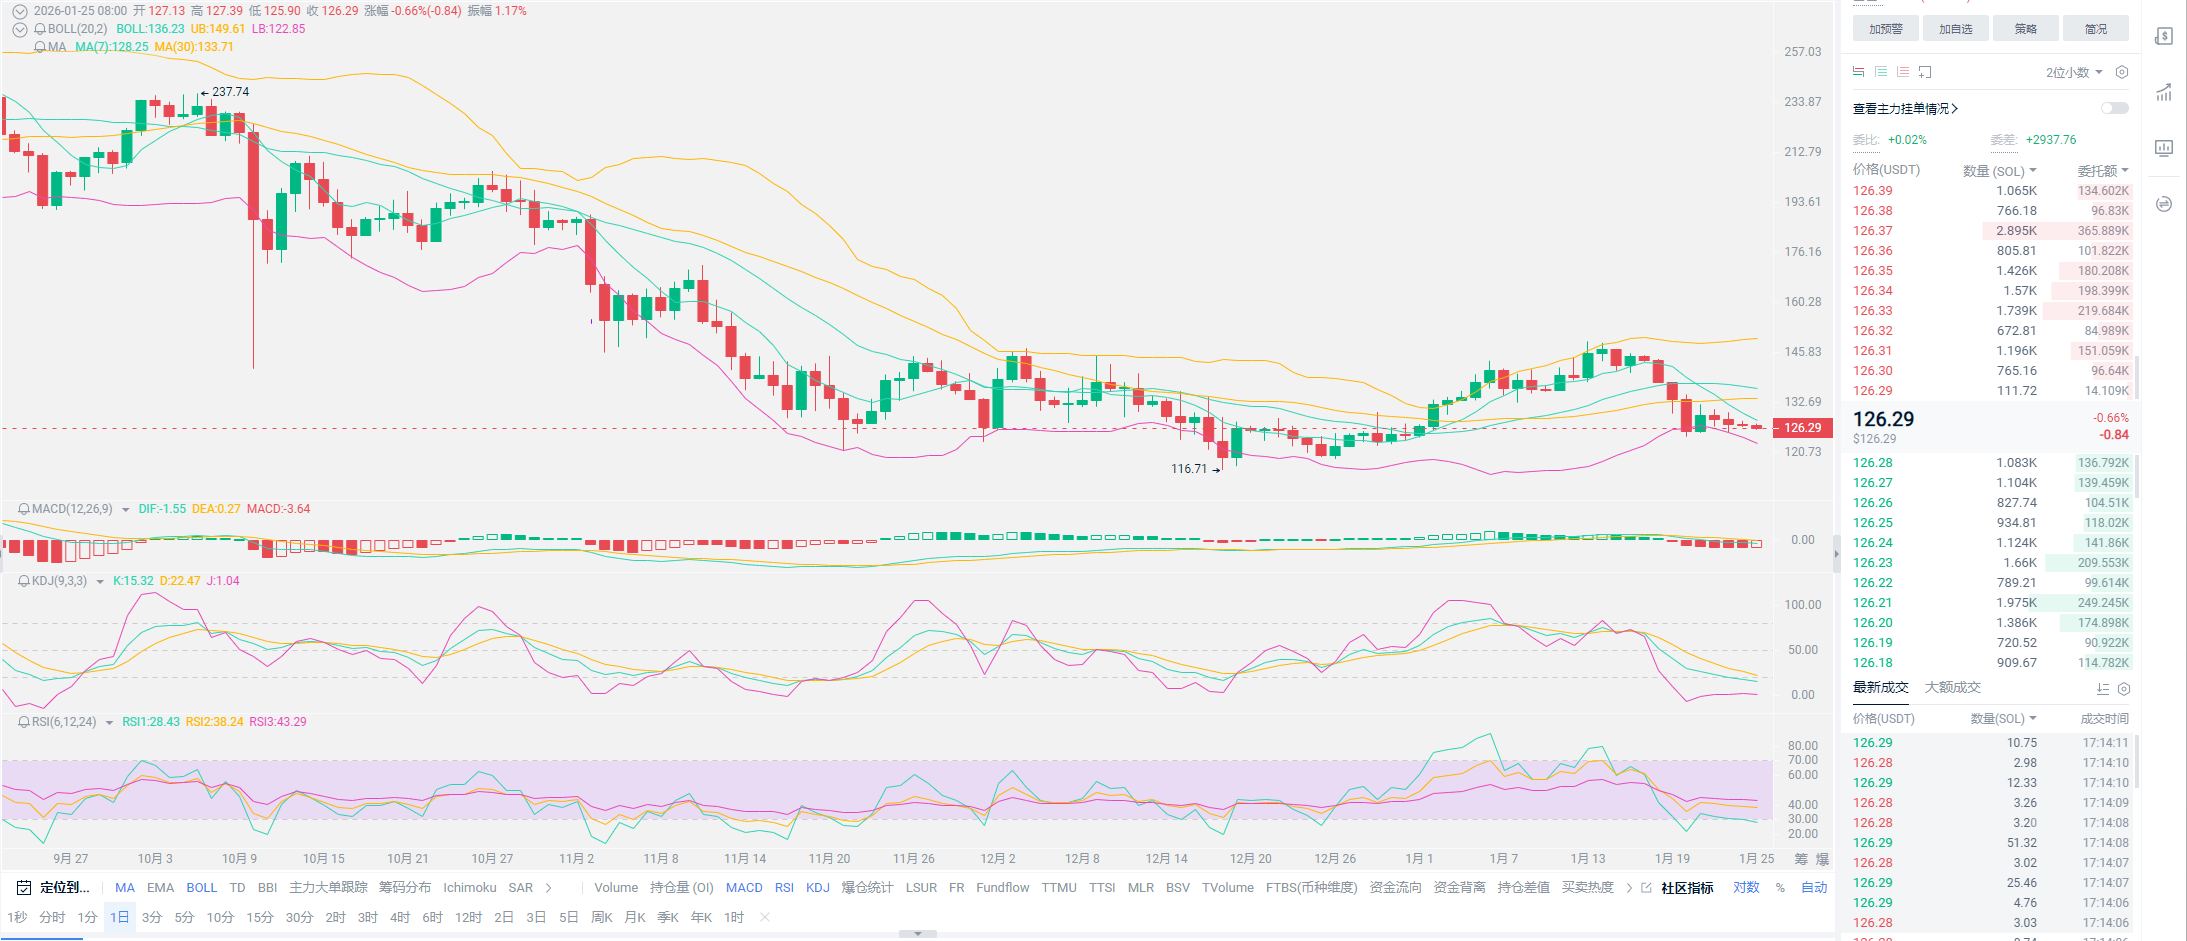
Task: Select the 15分 timeframe
Action: [260, 918]
